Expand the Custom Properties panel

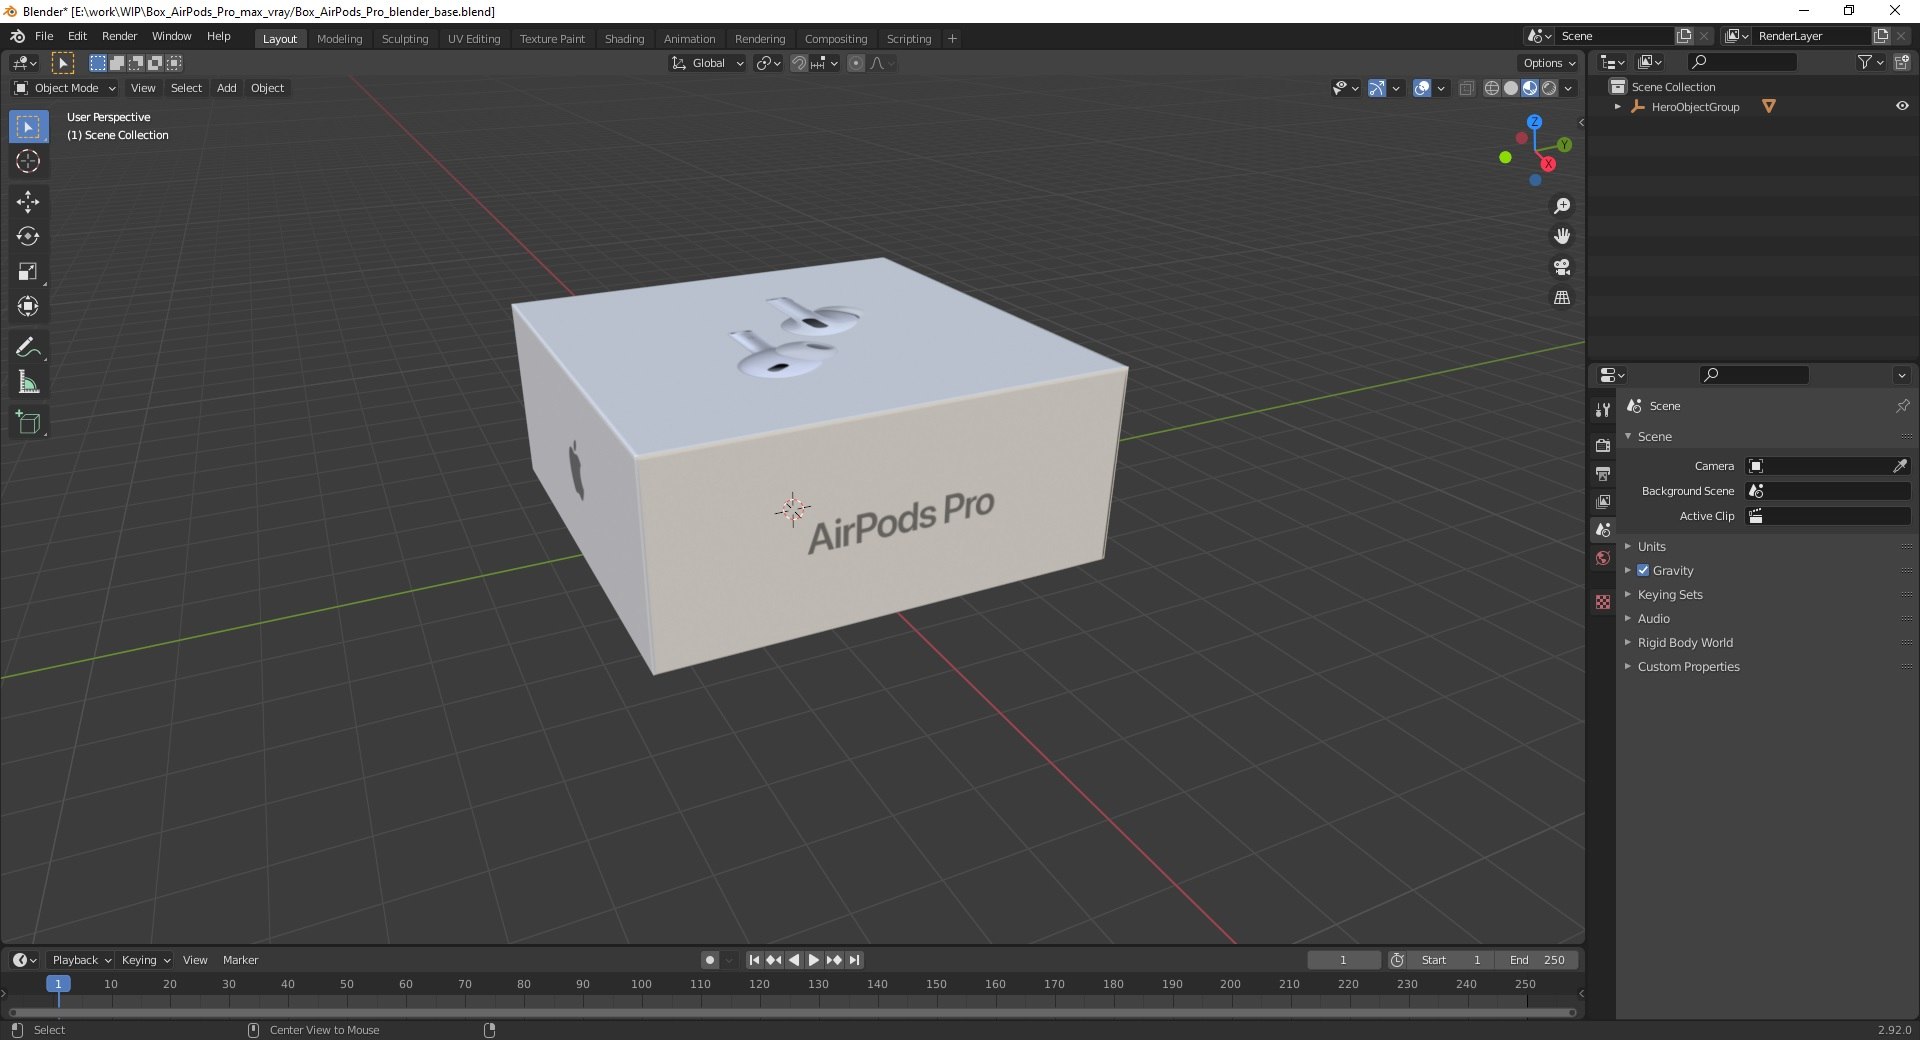point(1688,666)
